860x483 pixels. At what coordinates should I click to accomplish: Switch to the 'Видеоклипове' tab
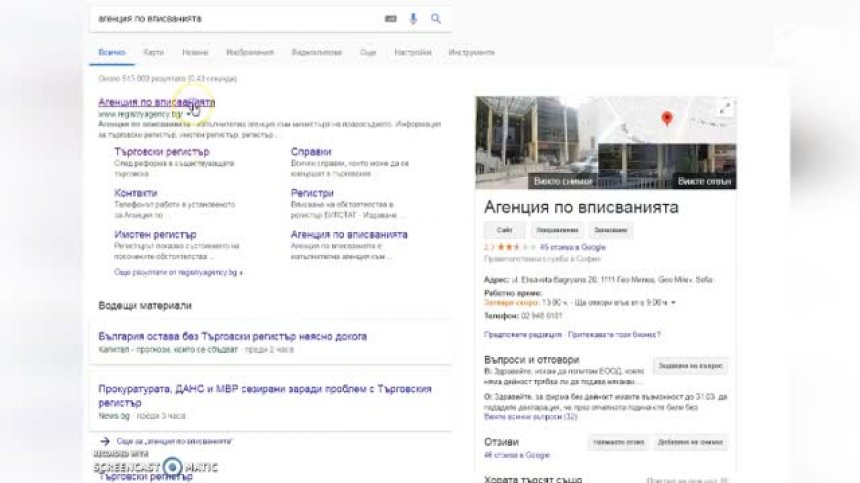[316, 53]
